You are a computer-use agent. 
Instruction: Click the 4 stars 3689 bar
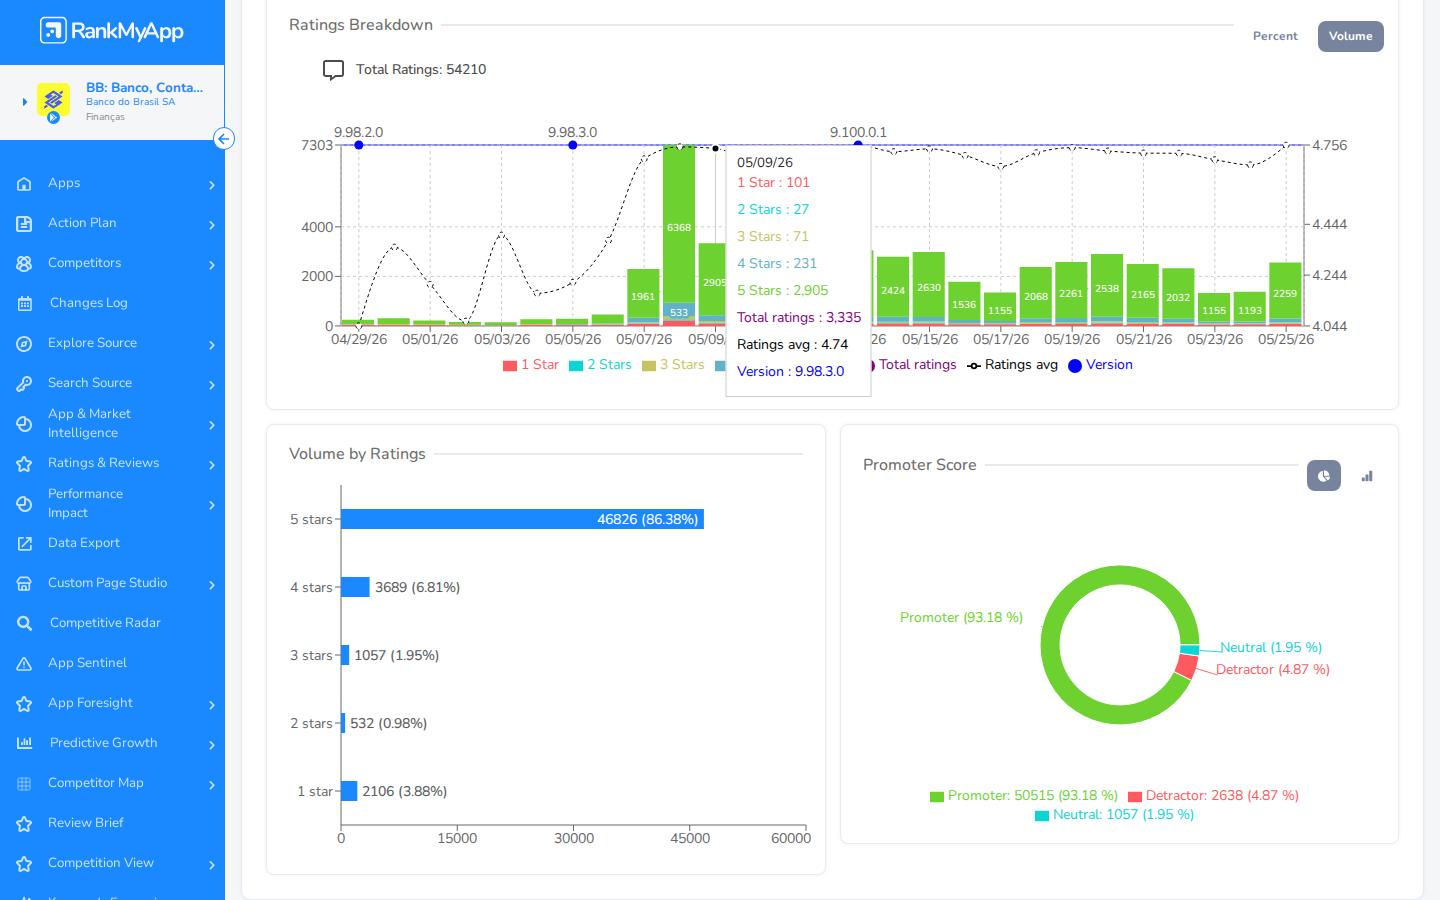coord(356,587)
